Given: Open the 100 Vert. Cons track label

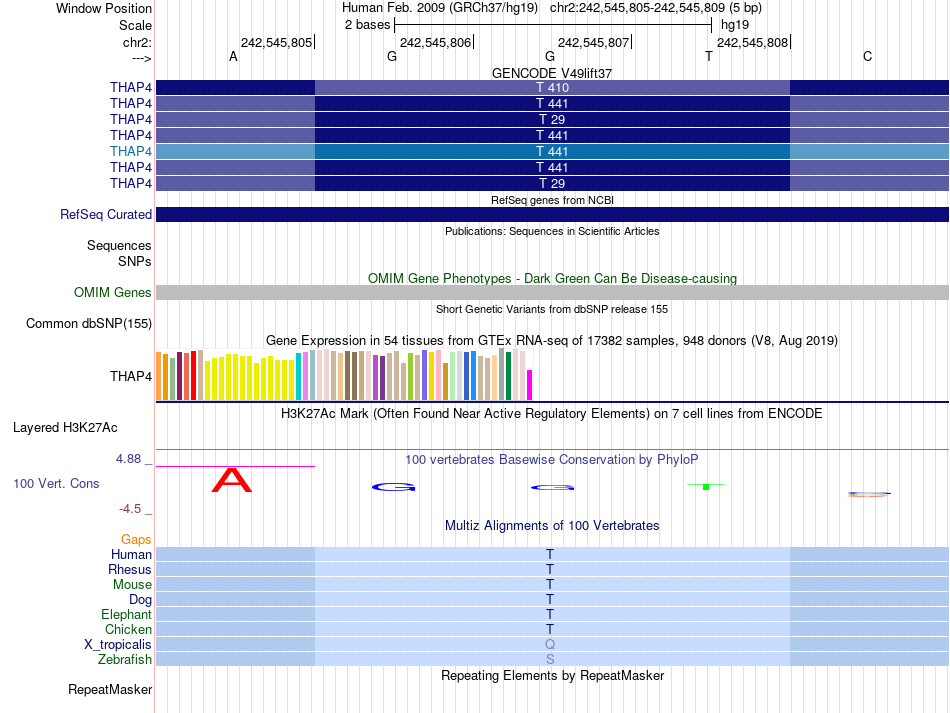Looking at the screenshot, I should pyautogui.click(x=56, y=483).
